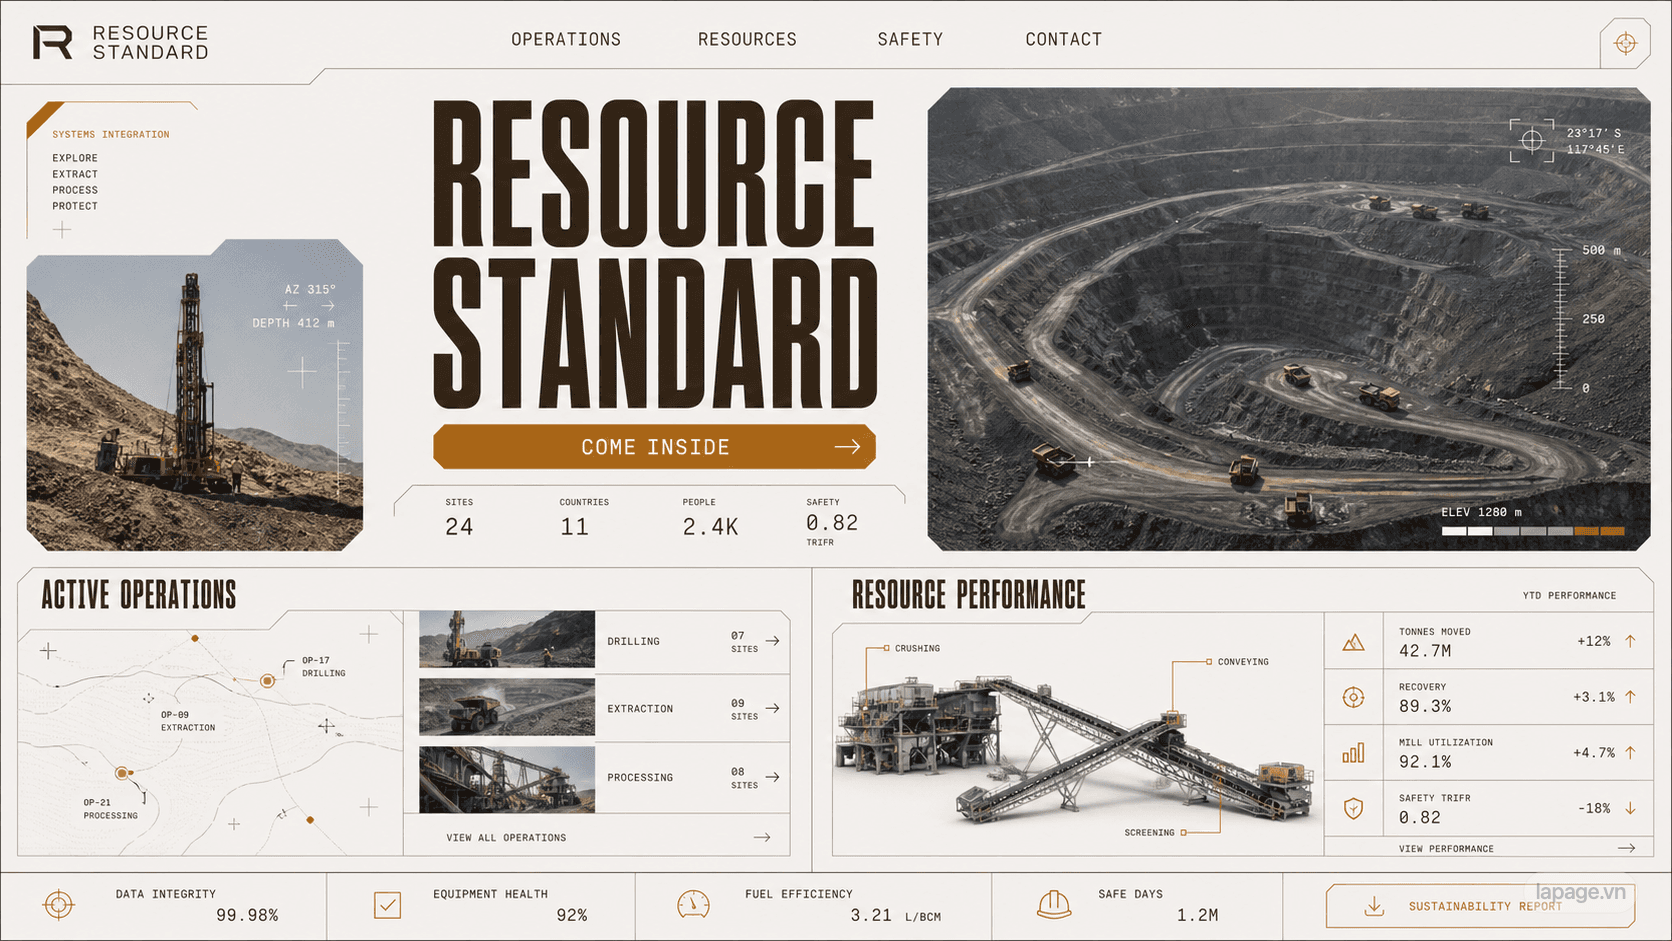Click the download icon in Sustainability Report
The width and height of the screenshot is (1672, 941).
click(x=1374, y=906)
